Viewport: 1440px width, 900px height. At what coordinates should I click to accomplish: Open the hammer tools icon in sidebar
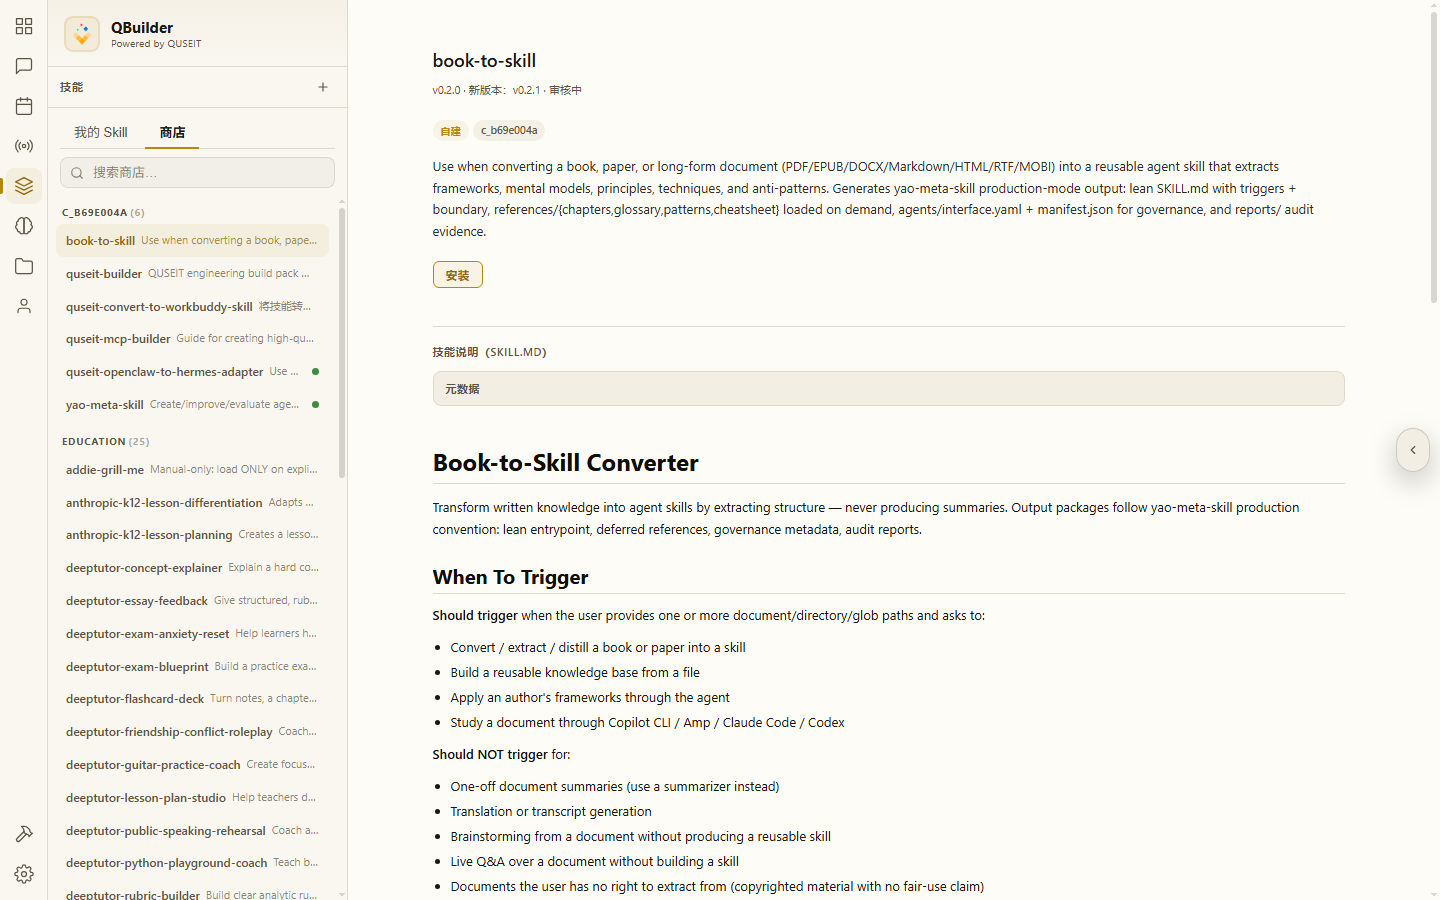(24, 834)
